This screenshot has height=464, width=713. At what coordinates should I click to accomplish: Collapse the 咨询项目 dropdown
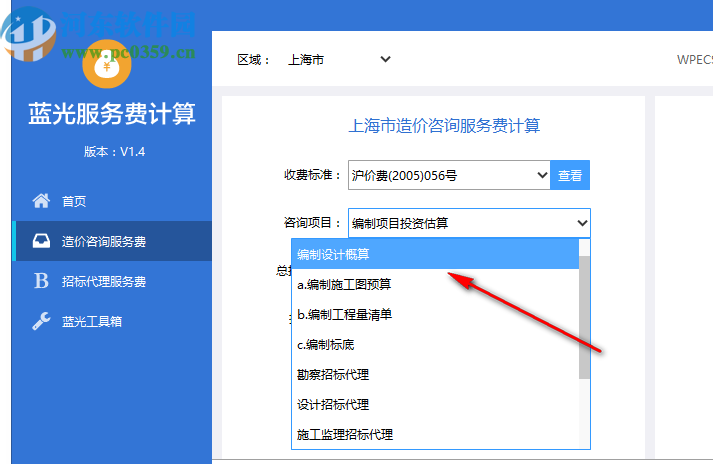coord(469,223)
